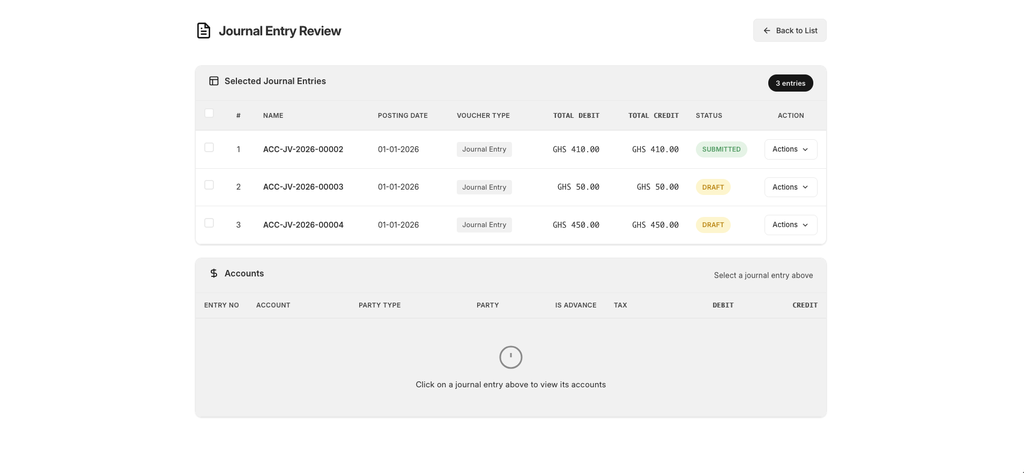Click the document icon beside Journal Entry Review
The image size is (1024, 473).
pyautogui.click(x=204, y=31)
